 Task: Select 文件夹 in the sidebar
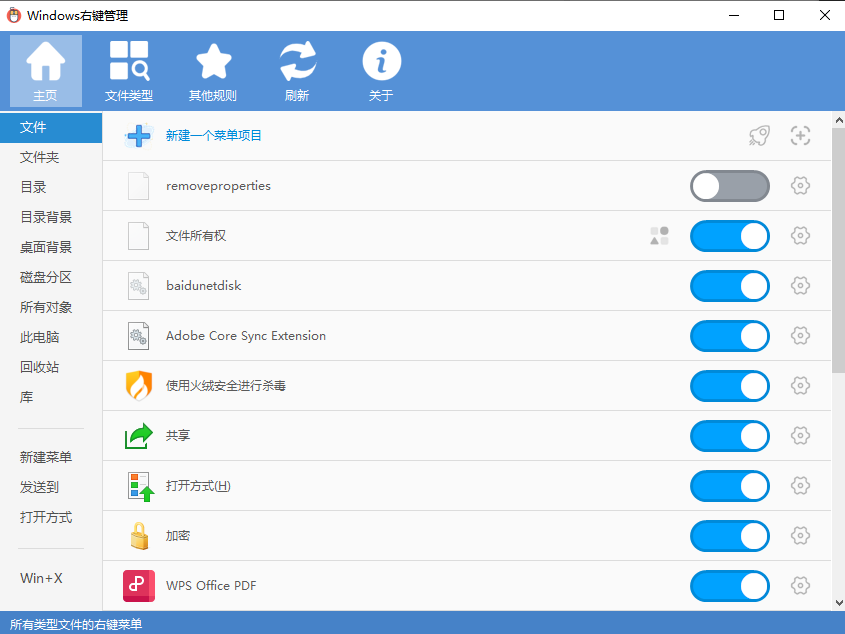pos(51,157)
